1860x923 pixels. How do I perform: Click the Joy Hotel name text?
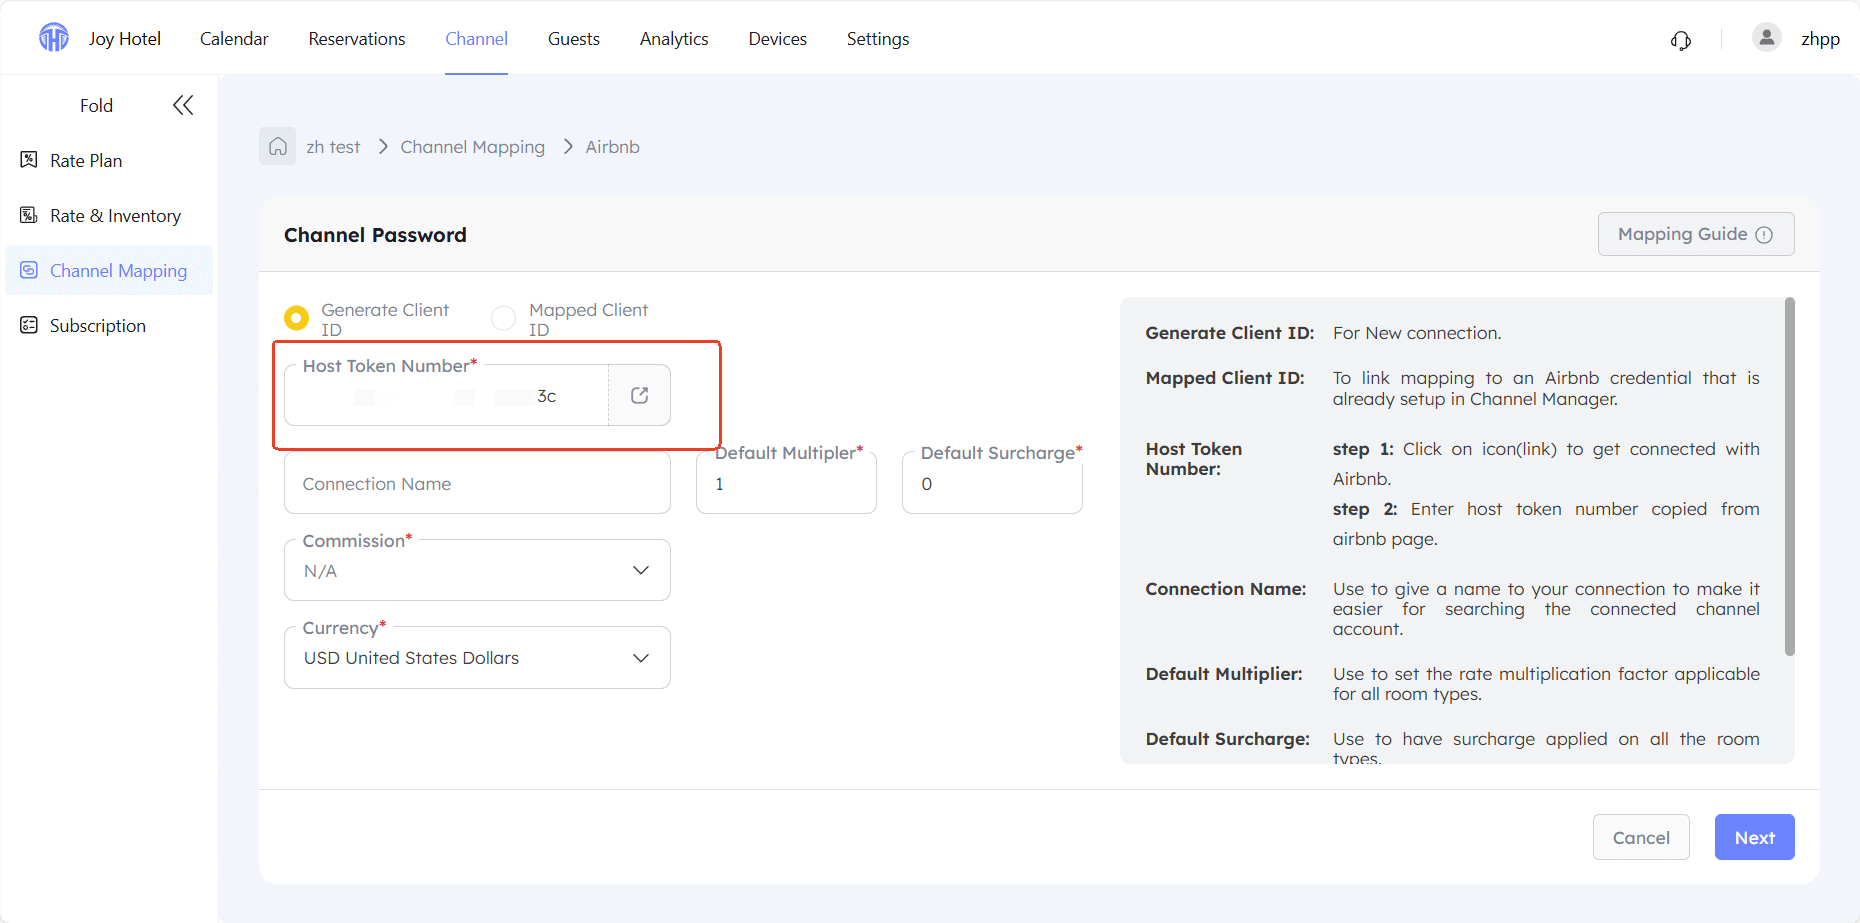pos(125,39)
